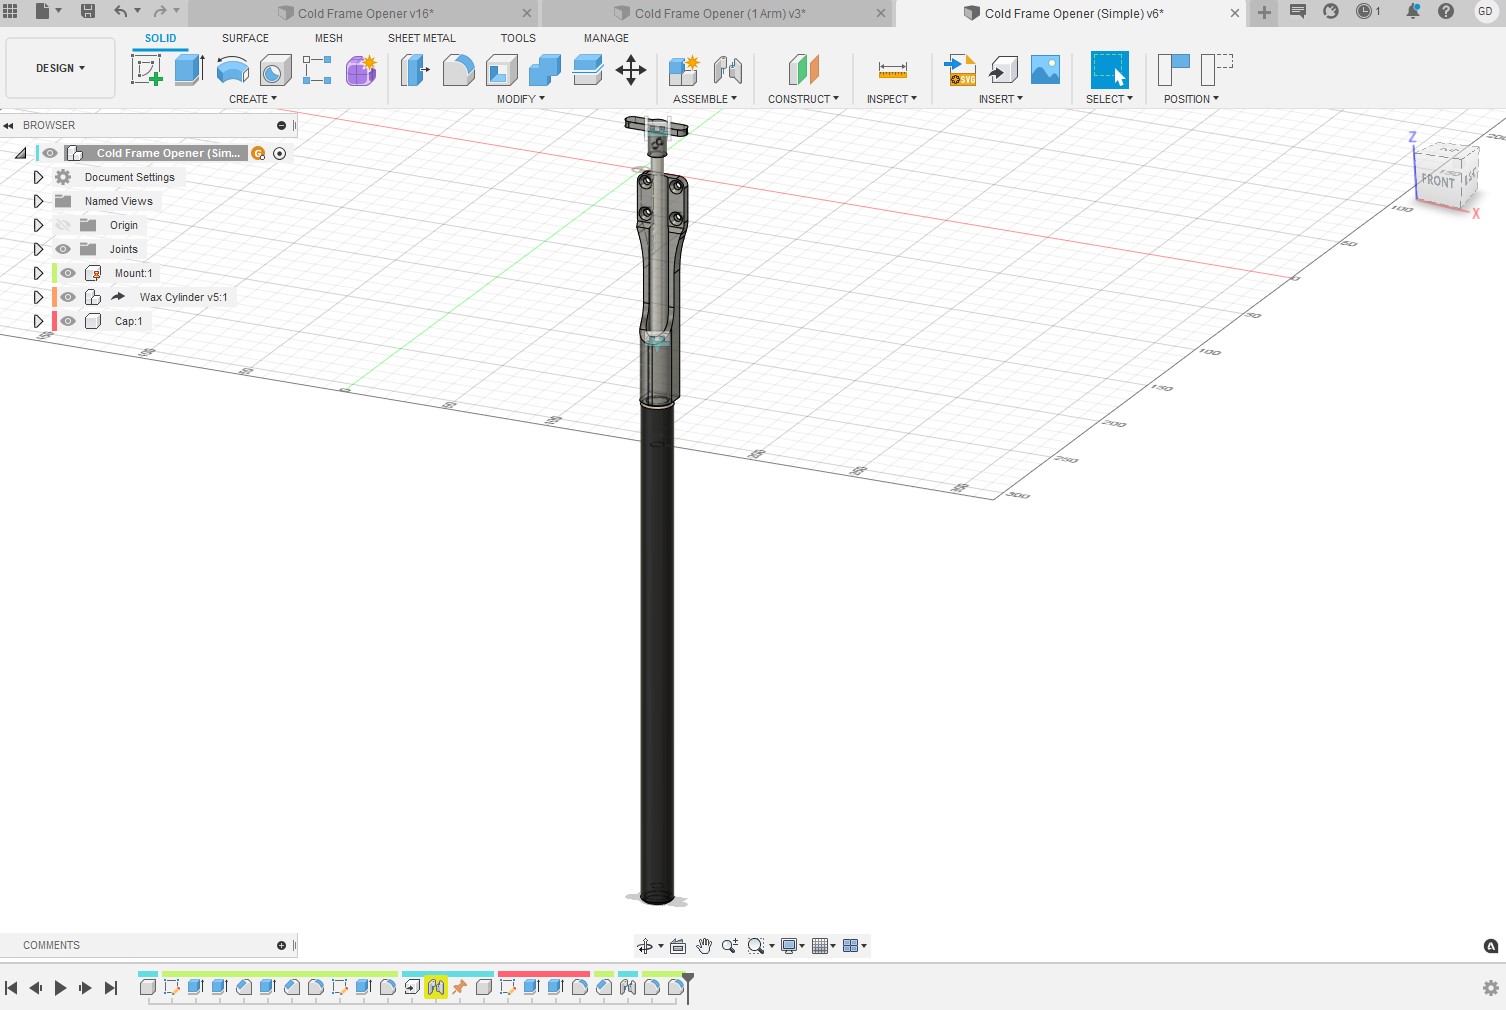The width and height of the screenshot is (1506, 1010).
Task: Play the timeline
Action: pyautogui.click(x=60, y=988)
